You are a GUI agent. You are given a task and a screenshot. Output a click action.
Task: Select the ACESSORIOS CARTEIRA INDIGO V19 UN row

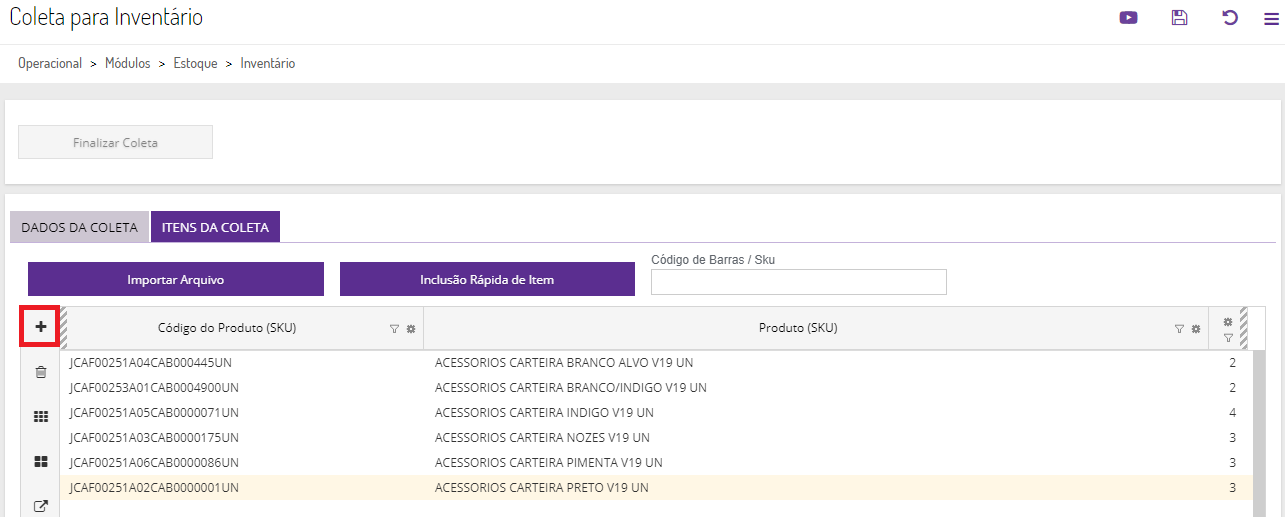544,412
